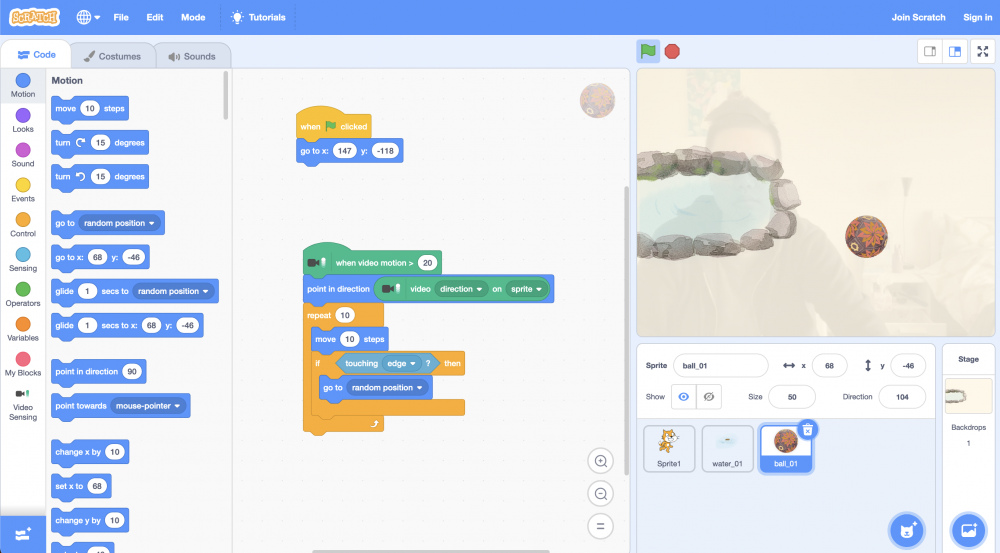Select the Variables block category
1000x553 pixels.
pos(23,329)
